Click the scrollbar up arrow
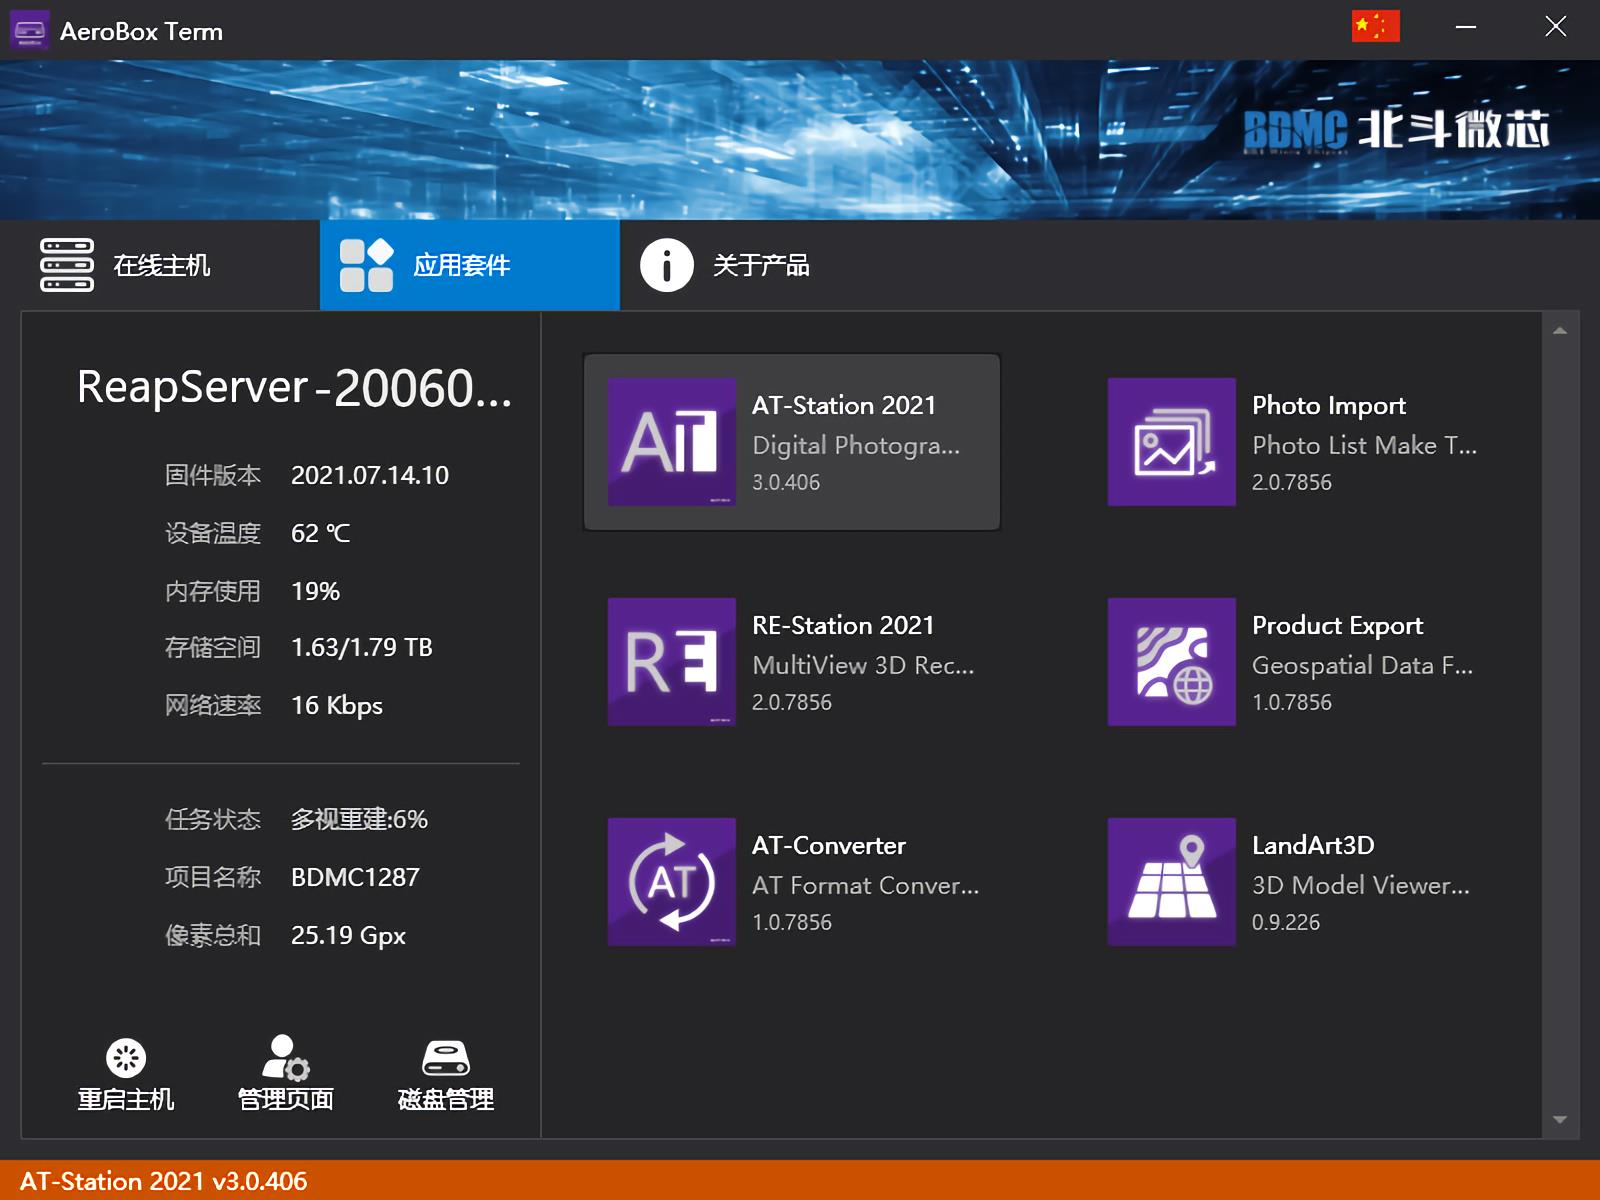Screen dimensions: 1600x1200 coord(1560,331)
